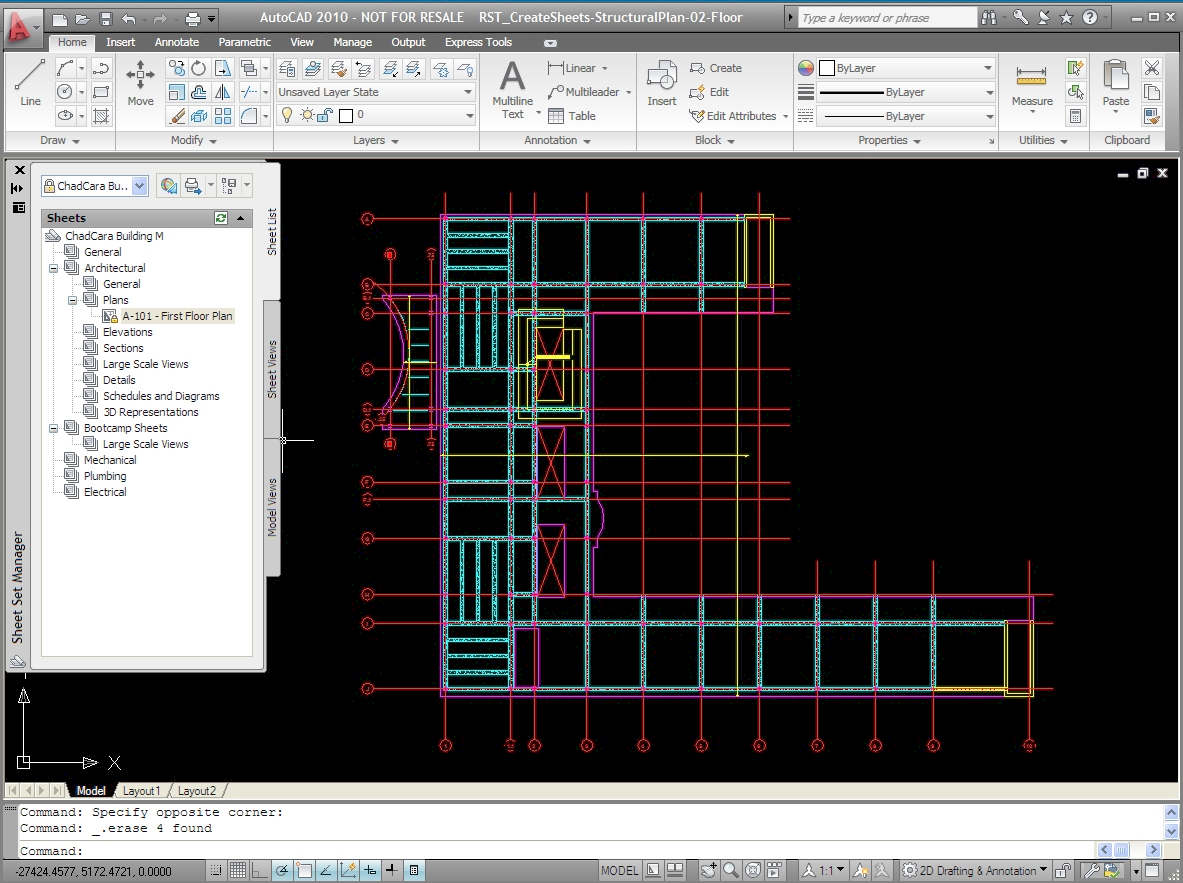
Task: Activate the Scale modify tool
Action: (177, 92)
